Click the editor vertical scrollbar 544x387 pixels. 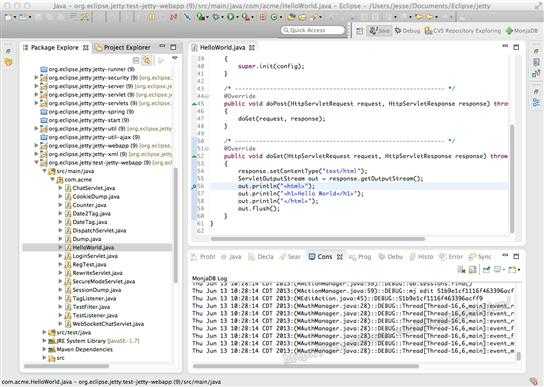[512, 179]
